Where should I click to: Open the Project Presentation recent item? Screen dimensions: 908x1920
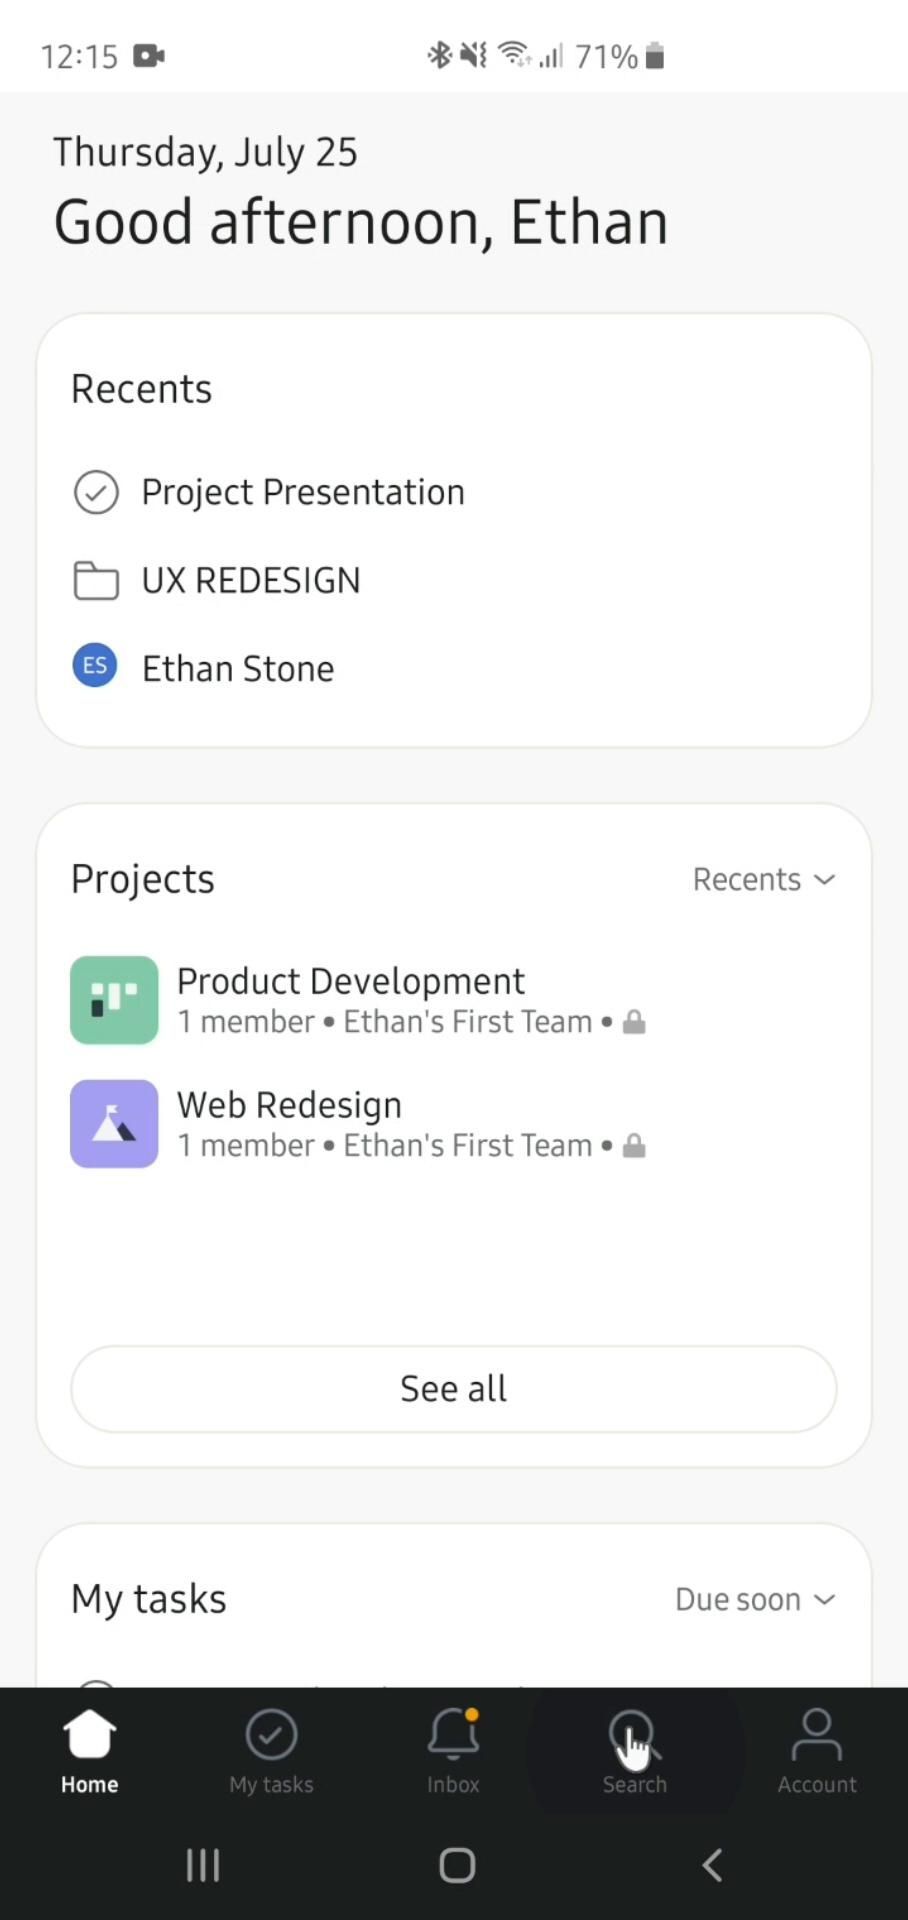(x=303, y=492)
